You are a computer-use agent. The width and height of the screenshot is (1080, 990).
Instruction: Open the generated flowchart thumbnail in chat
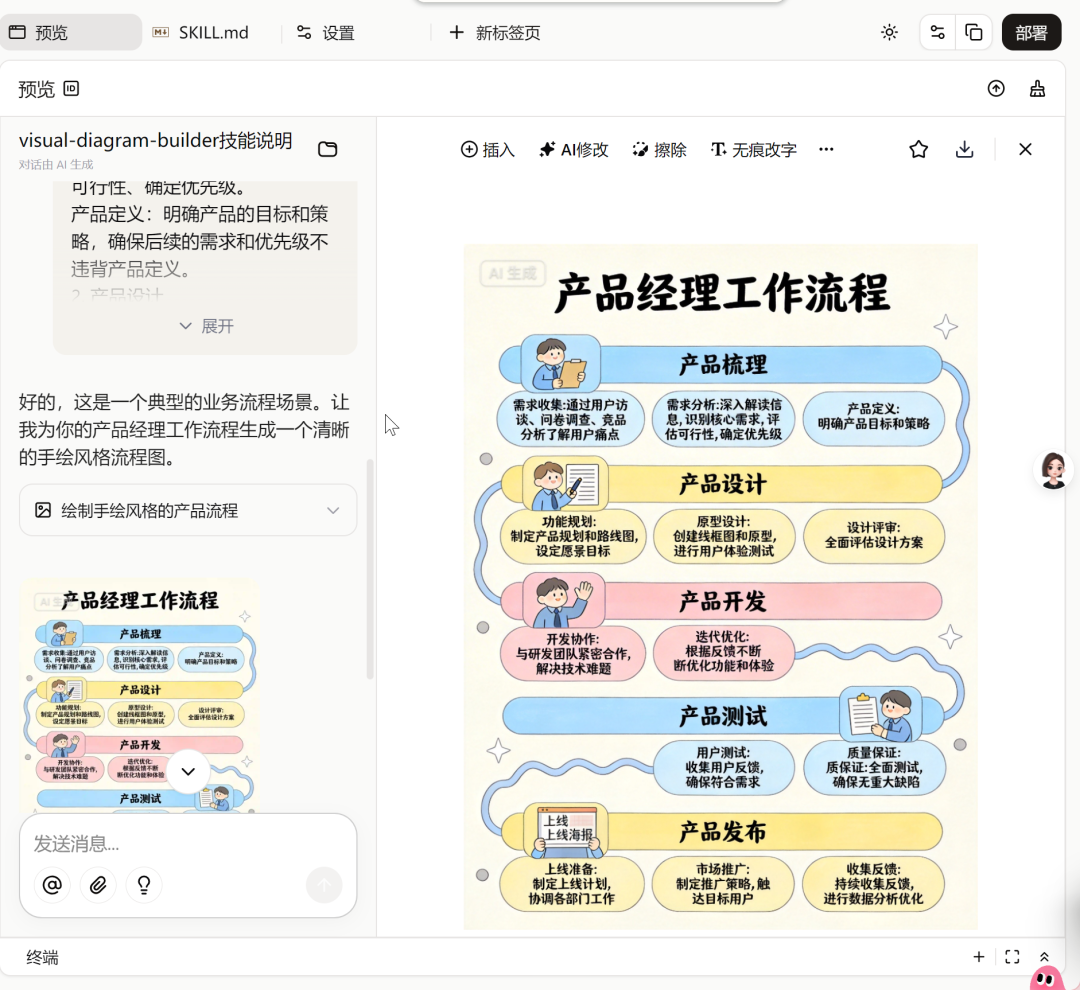[x=141, y=696]
